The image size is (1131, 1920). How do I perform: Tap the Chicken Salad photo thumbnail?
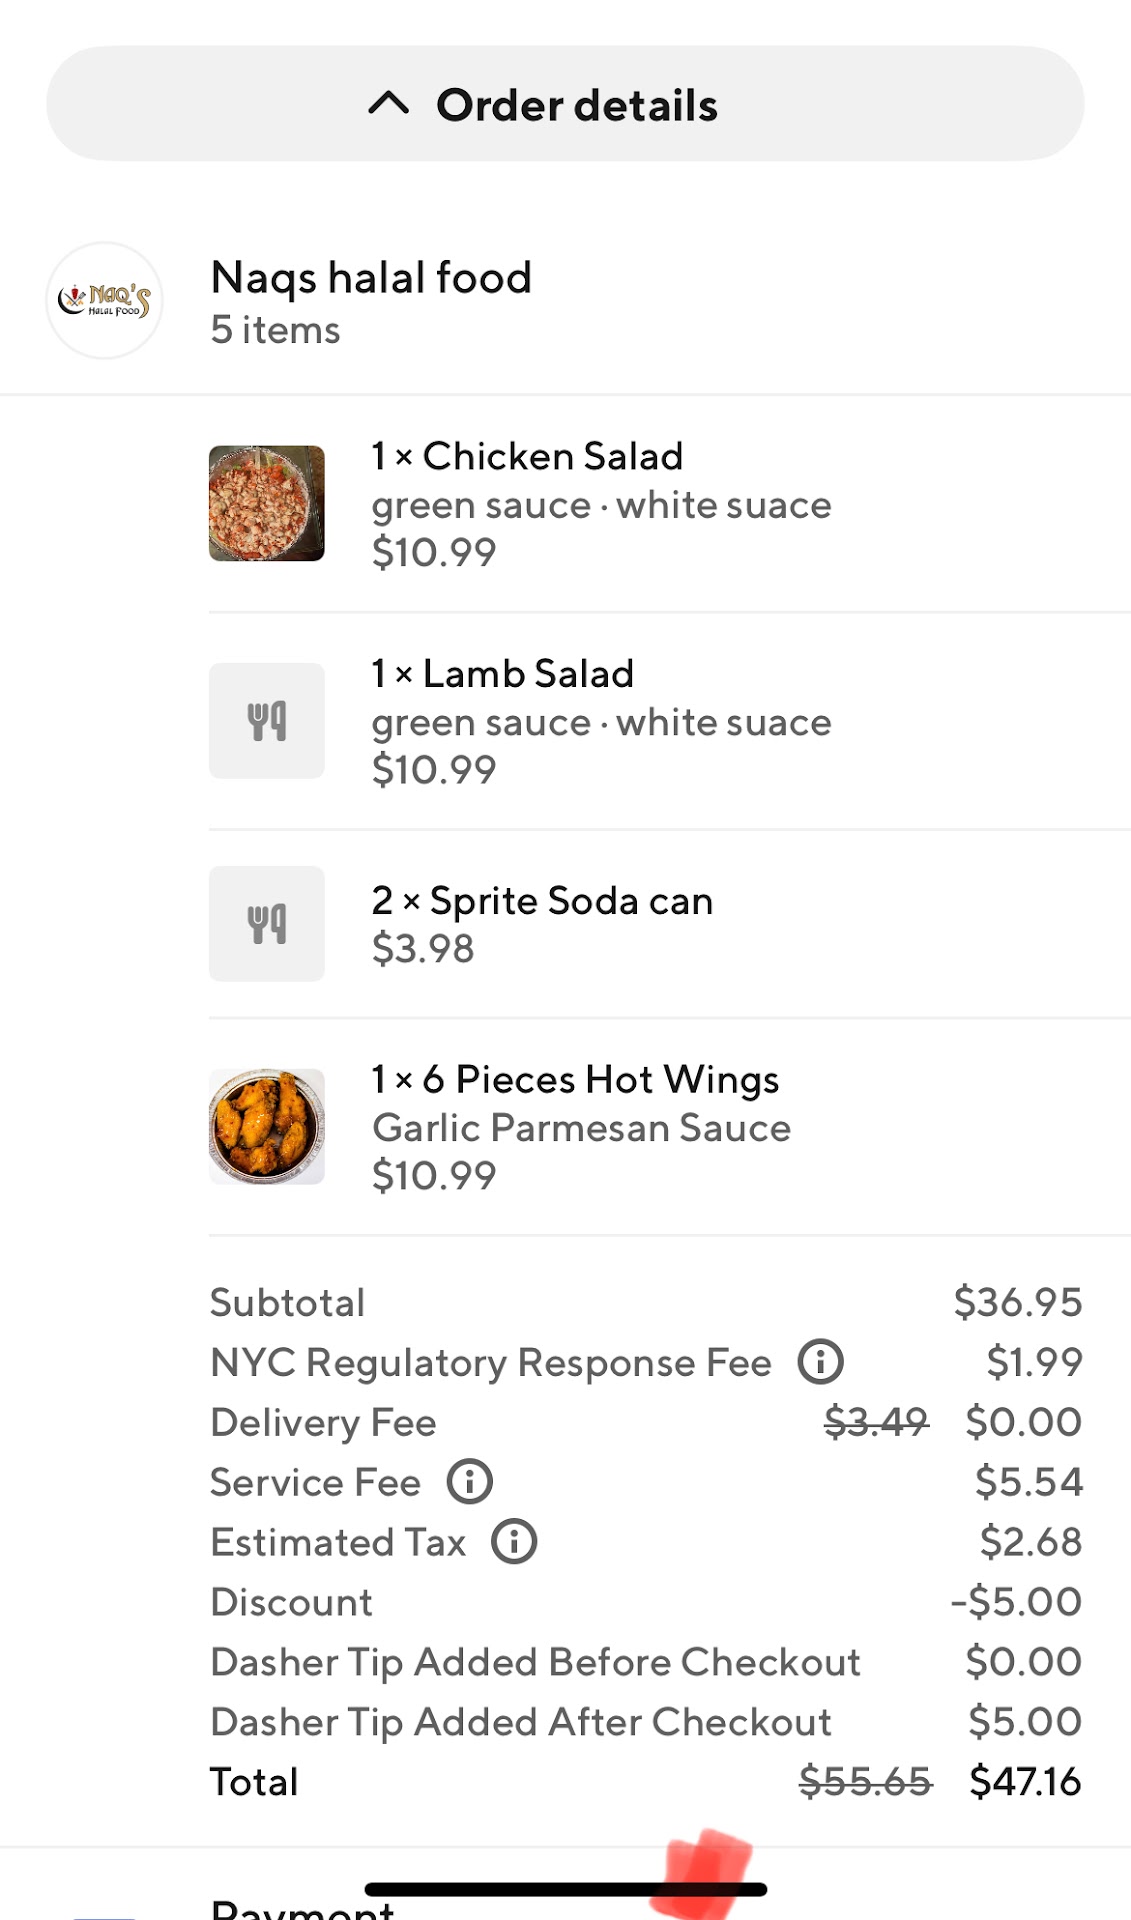(266, 503)
